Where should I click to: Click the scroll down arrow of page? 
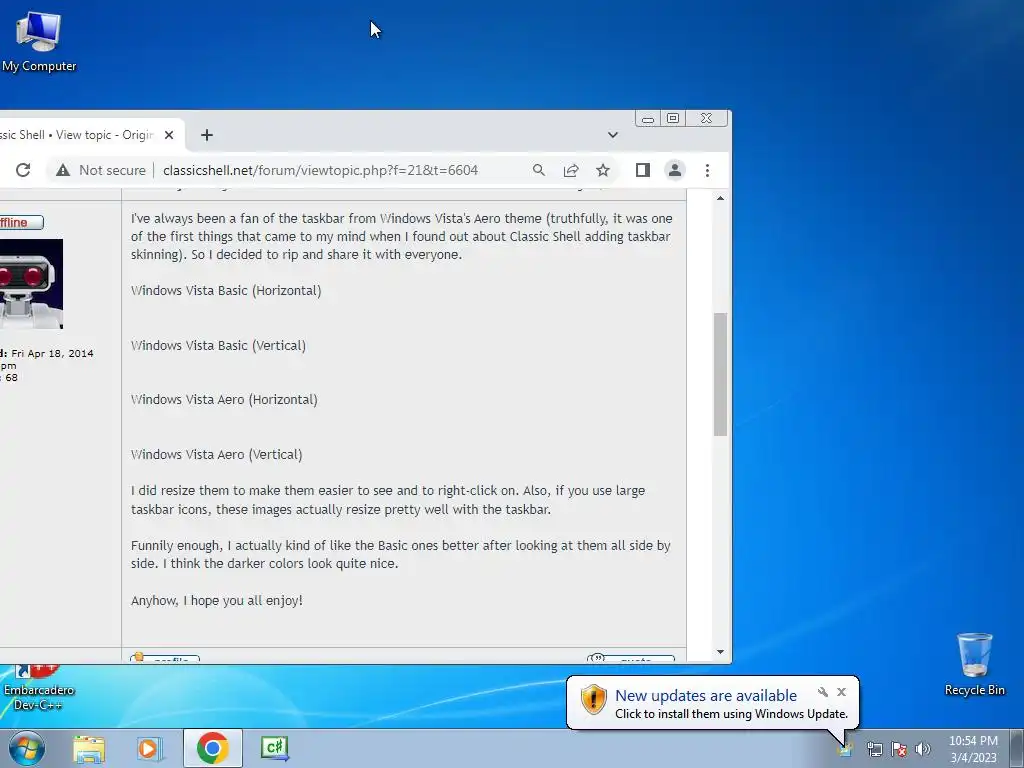[720, 651]
